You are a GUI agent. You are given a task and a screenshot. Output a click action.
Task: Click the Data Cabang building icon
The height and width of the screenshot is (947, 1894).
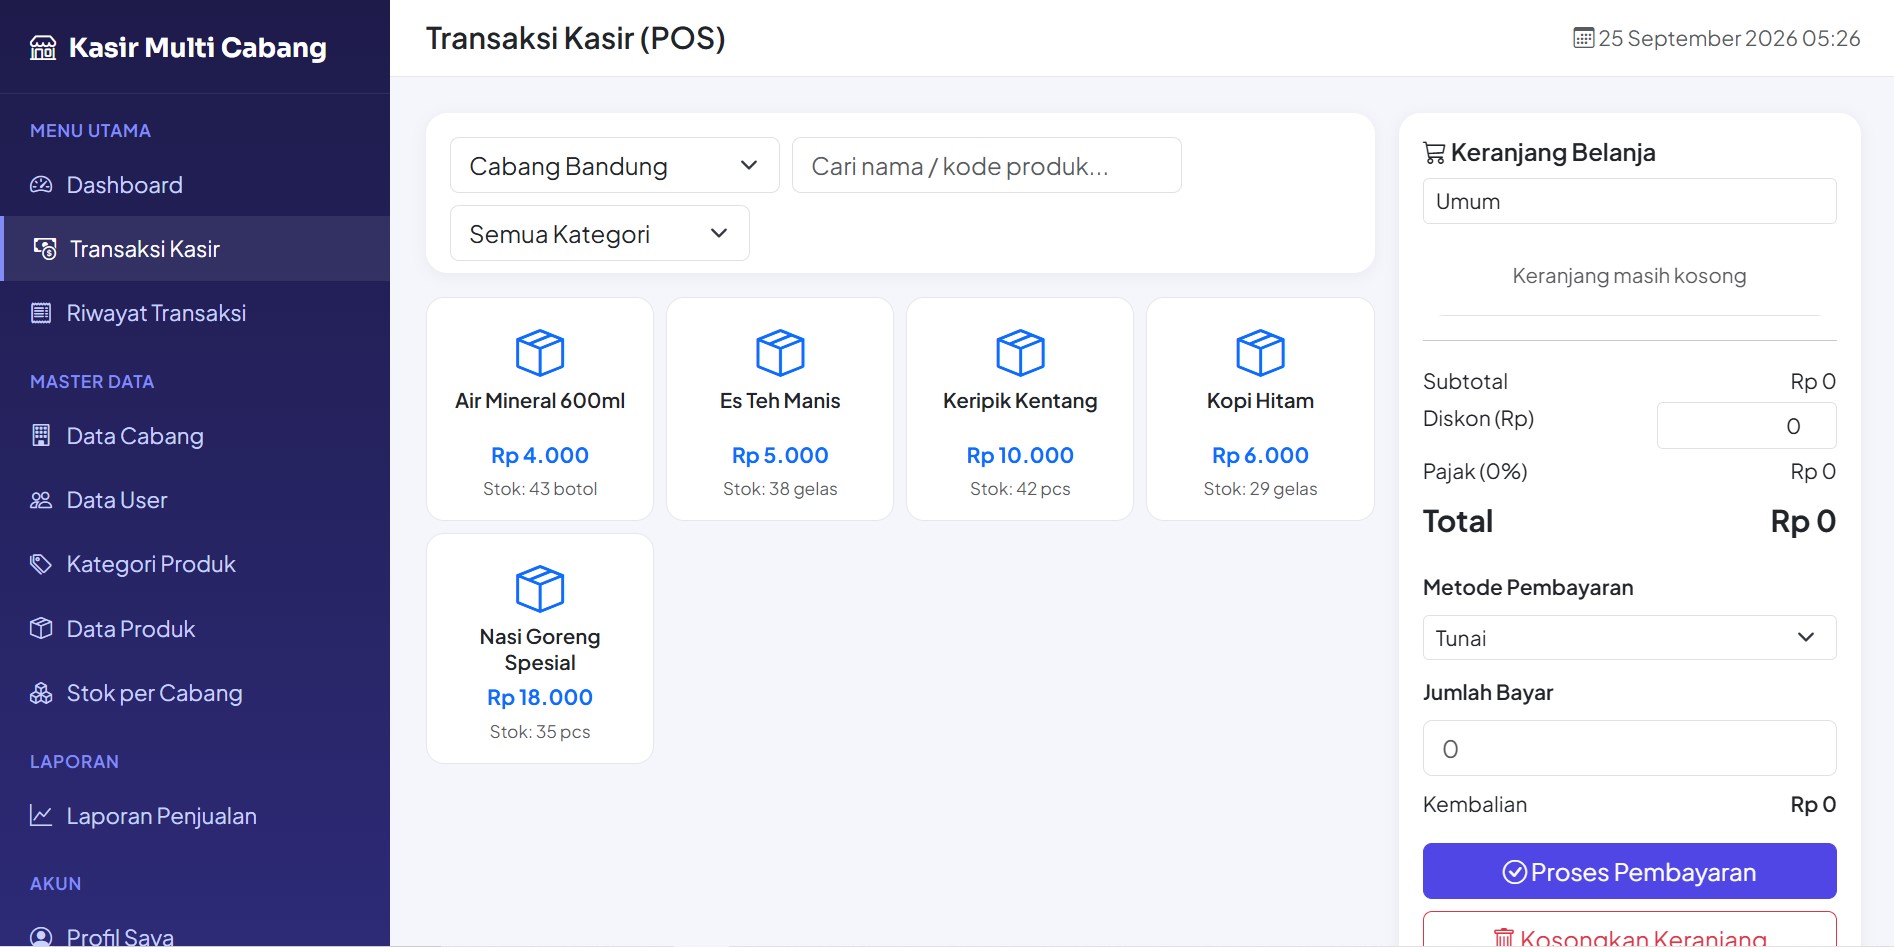point(41,436)
